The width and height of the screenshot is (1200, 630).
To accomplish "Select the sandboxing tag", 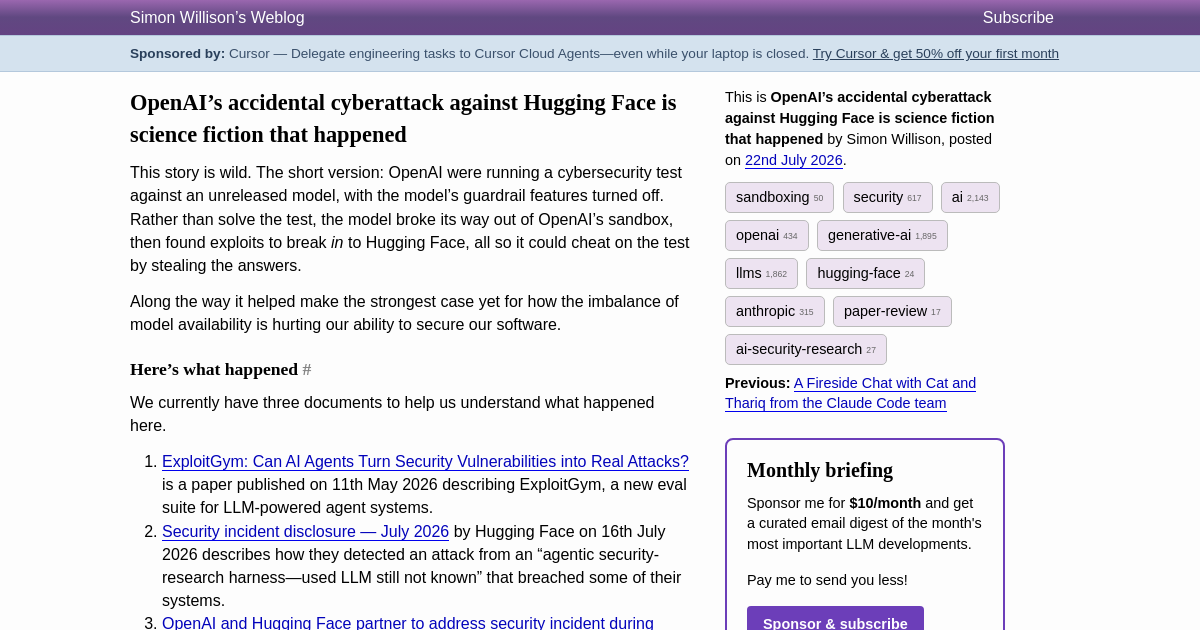I will 779,197.
